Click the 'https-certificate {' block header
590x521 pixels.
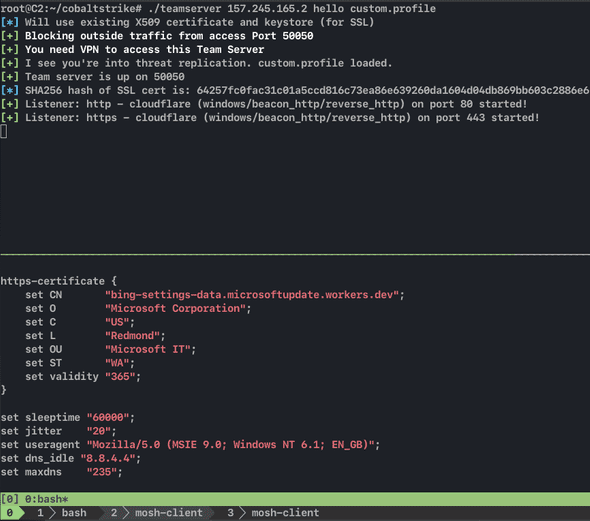(x=59, y=281)
